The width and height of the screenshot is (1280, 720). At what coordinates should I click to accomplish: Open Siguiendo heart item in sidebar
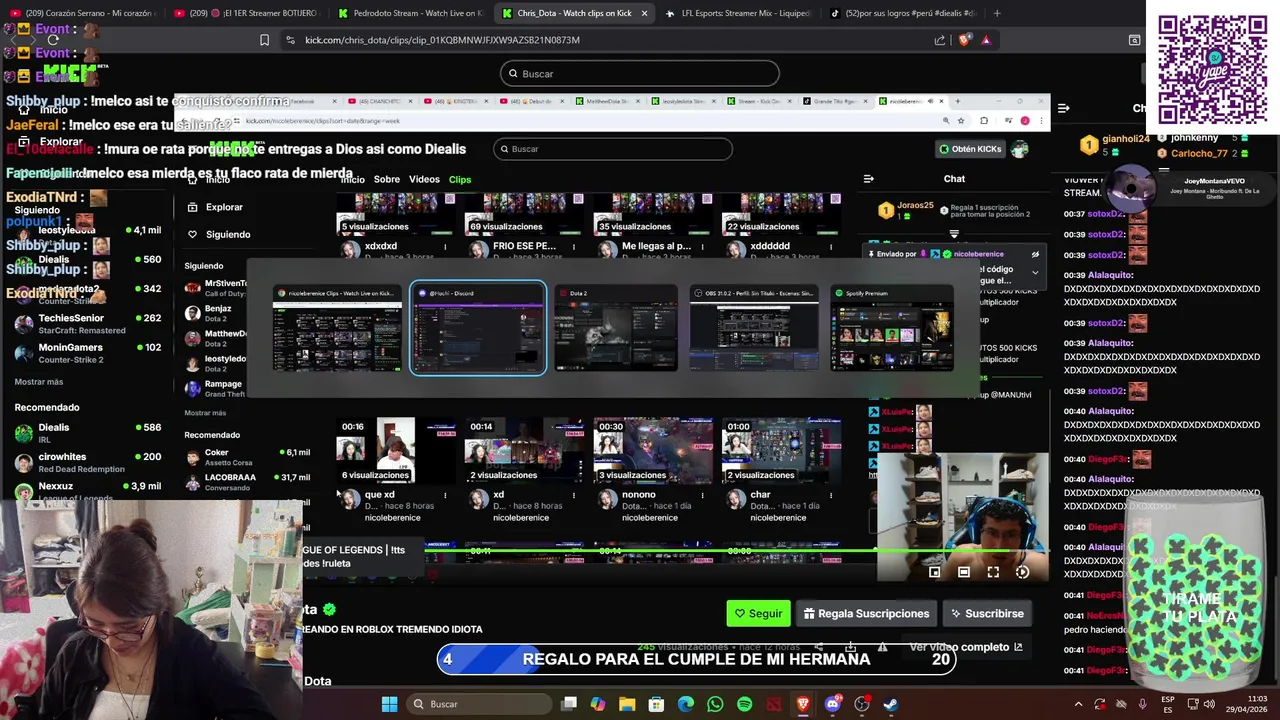[x=219, y=234]
